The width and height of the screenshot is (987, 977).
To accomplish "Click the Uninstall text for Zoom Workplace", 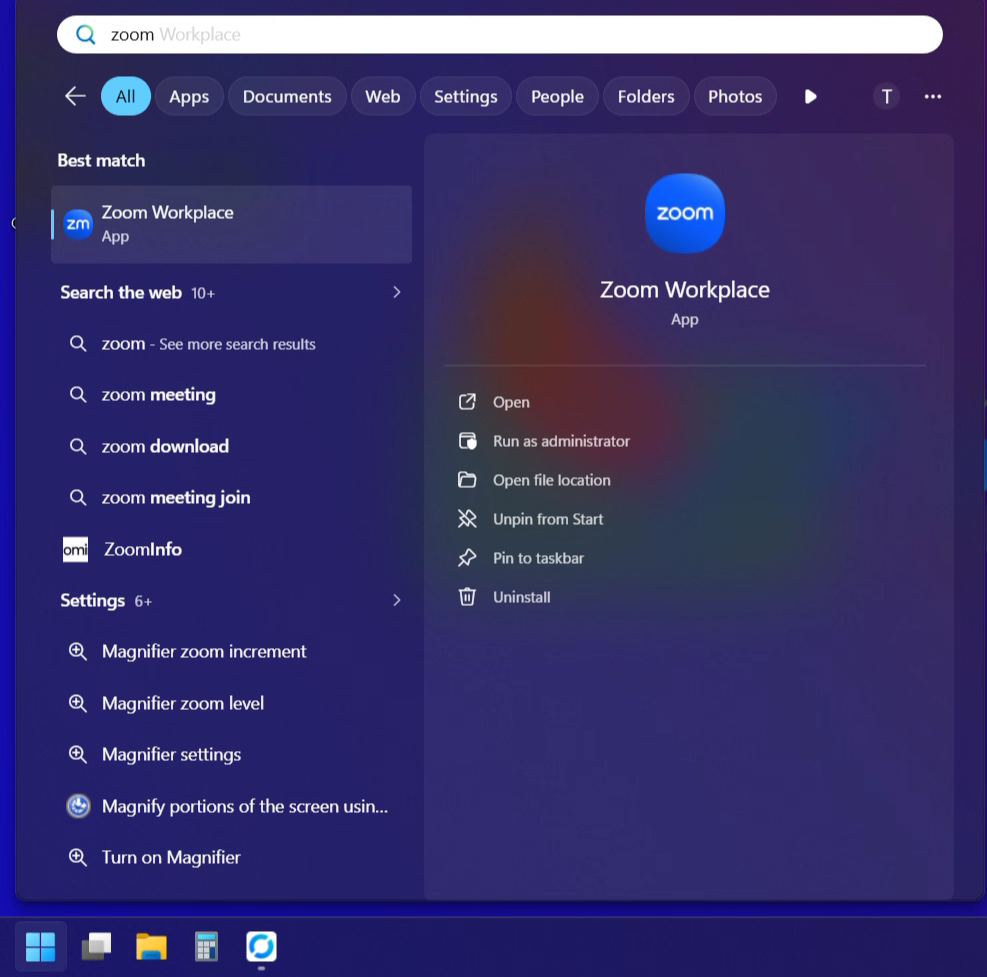I will 522,597.
